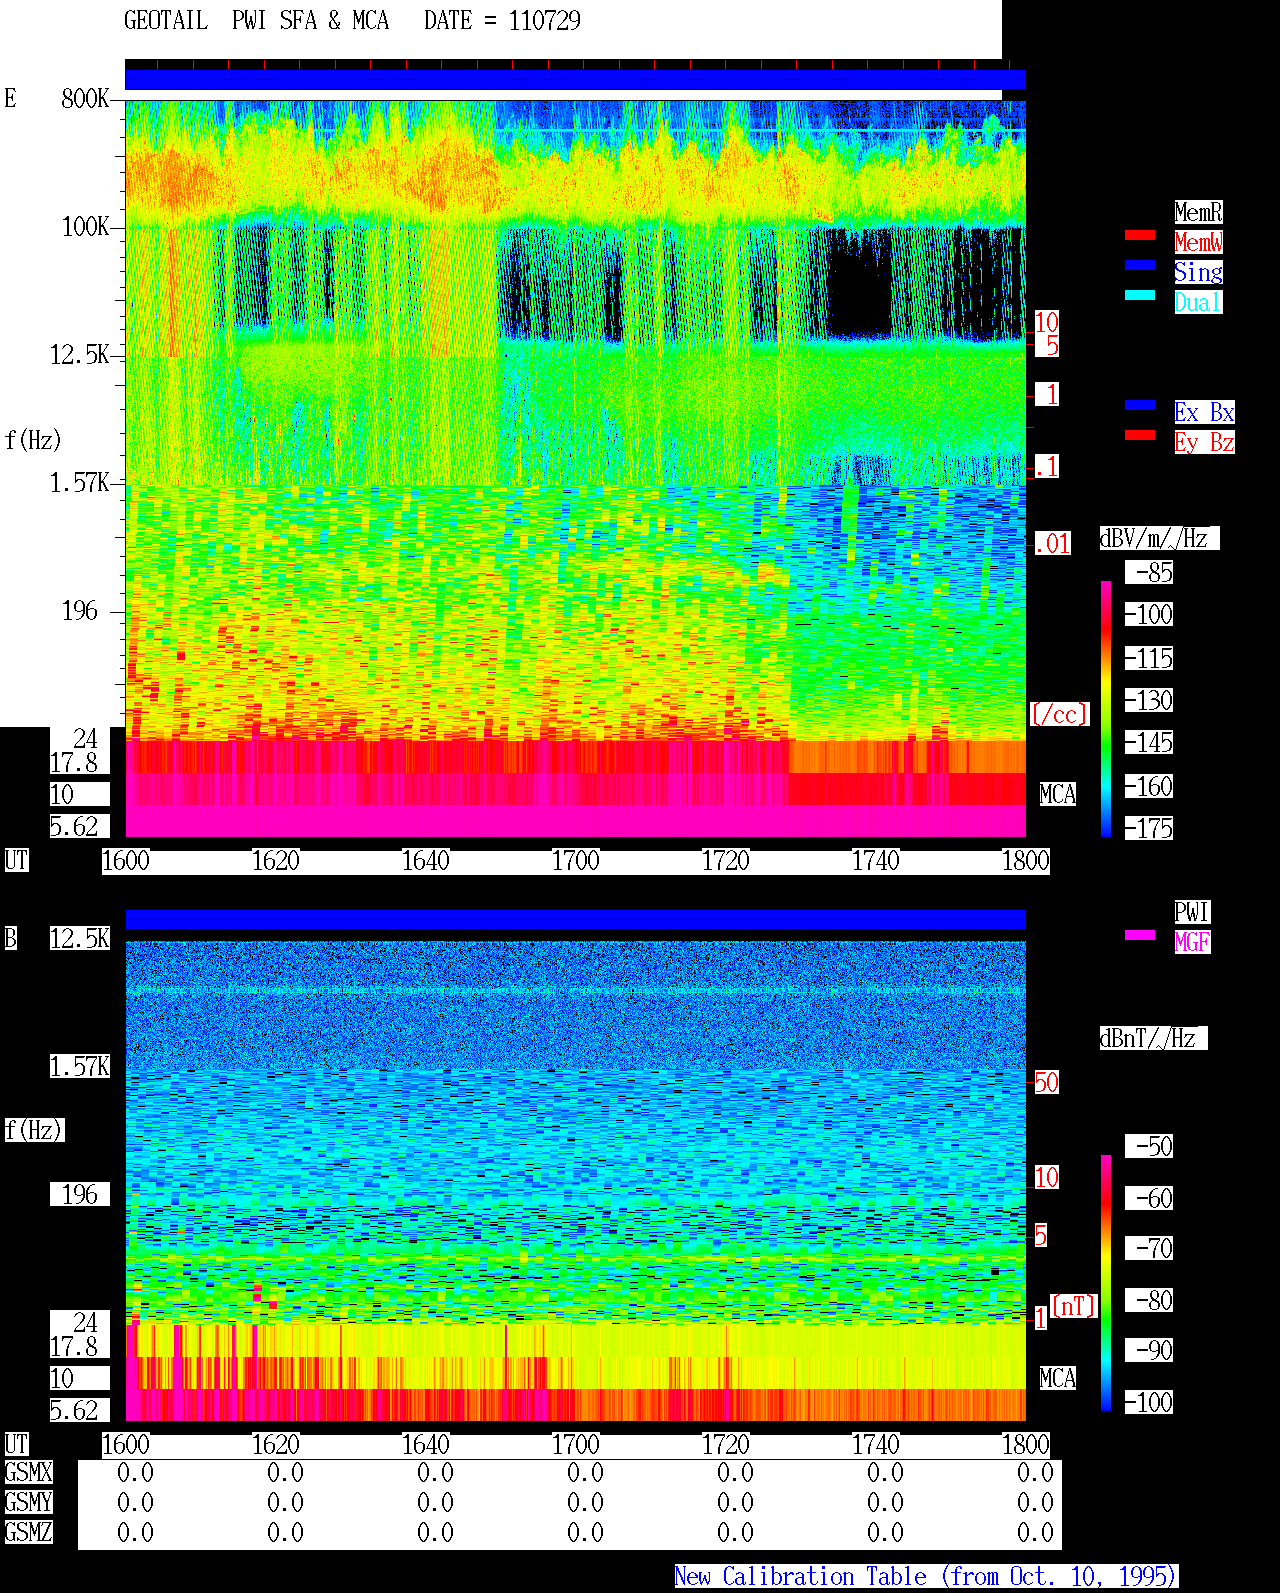Click the 800K frequency axis label
This screenshot has height=1593, width=1280.
pos(85,98)
